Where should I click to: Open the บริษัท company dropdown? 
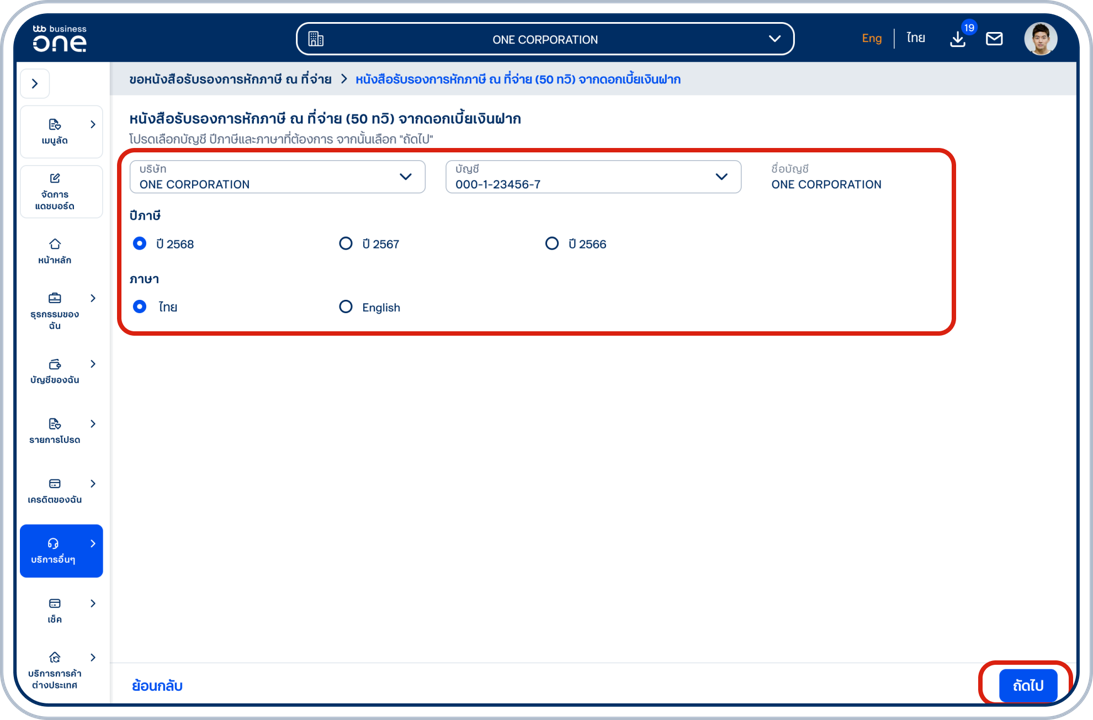click(x=277, y=177)
